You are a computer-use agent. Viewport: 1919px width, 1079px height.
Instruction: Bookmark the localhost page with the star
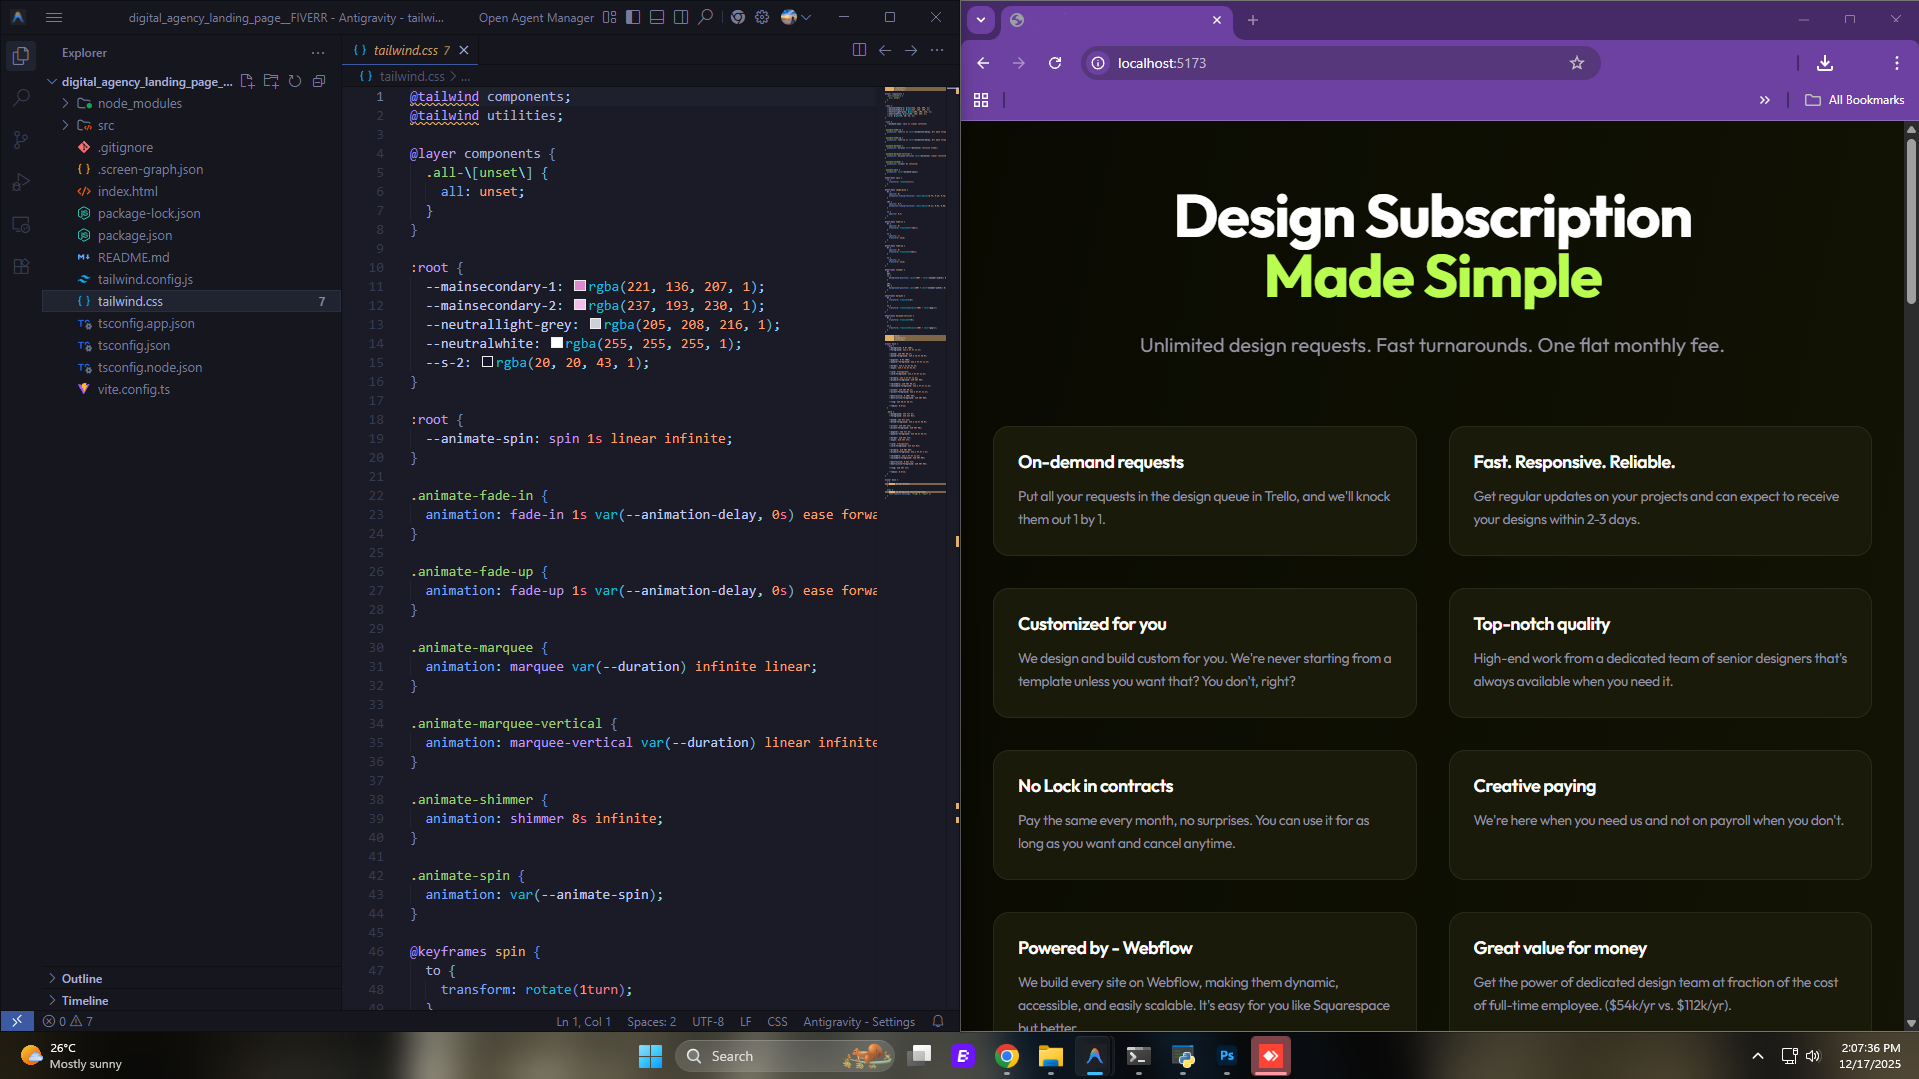click(1577, 62)
